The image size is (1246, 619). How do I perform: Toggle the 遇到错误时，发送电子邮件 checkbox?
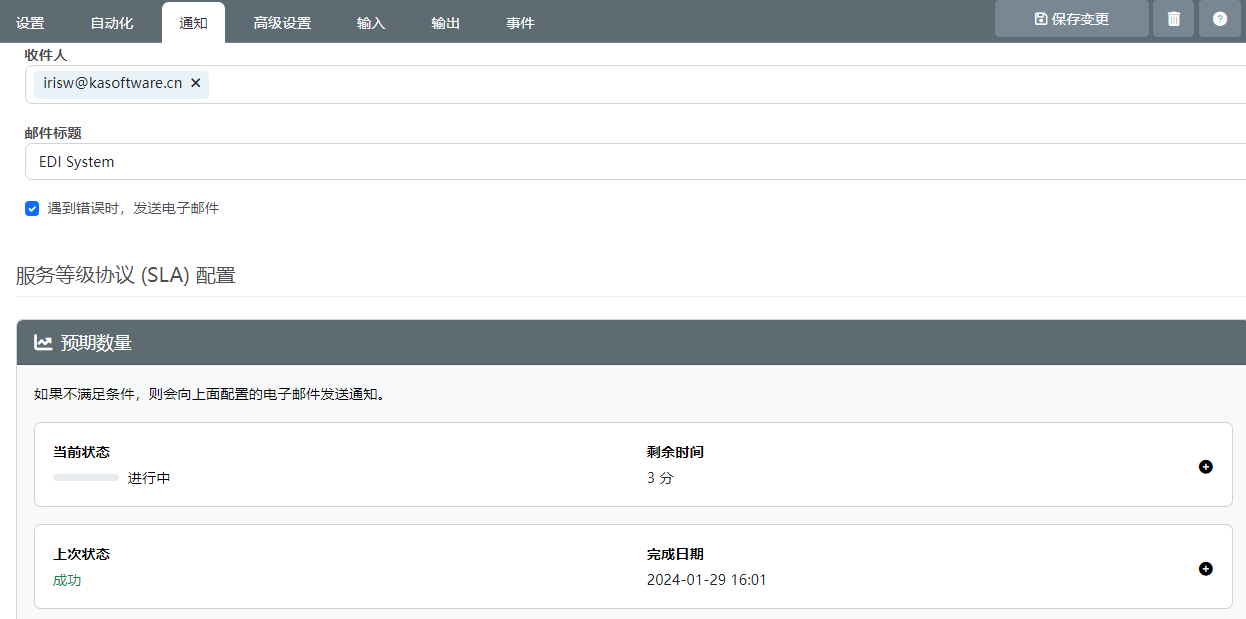click(x=32, y=209)
